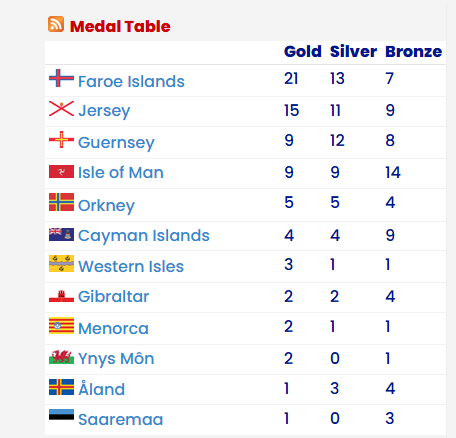456x438 pixels.
Task: Click the Guernsey flag icon
Action: coord(61,139)
